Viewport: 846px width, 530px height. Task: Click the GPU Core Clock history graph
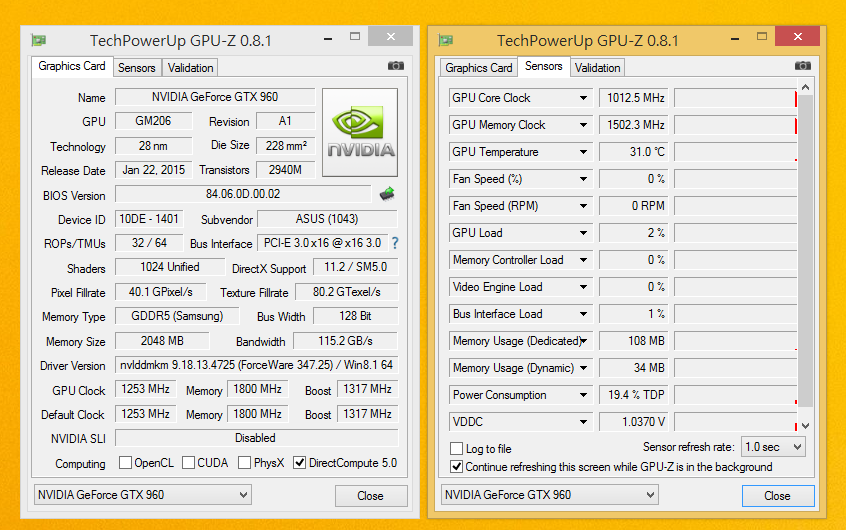click(735, 98)
